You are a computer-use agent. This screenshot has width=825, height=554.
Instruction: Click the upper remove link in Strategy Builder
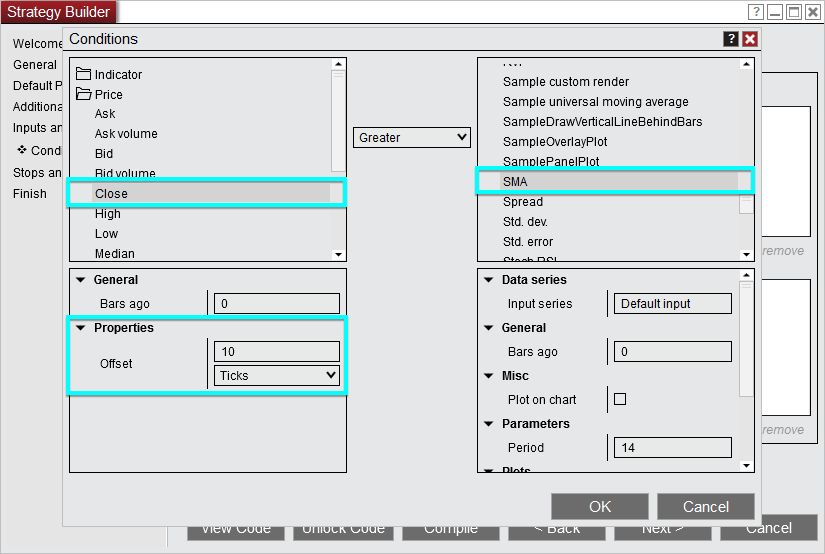click(783, 251)
